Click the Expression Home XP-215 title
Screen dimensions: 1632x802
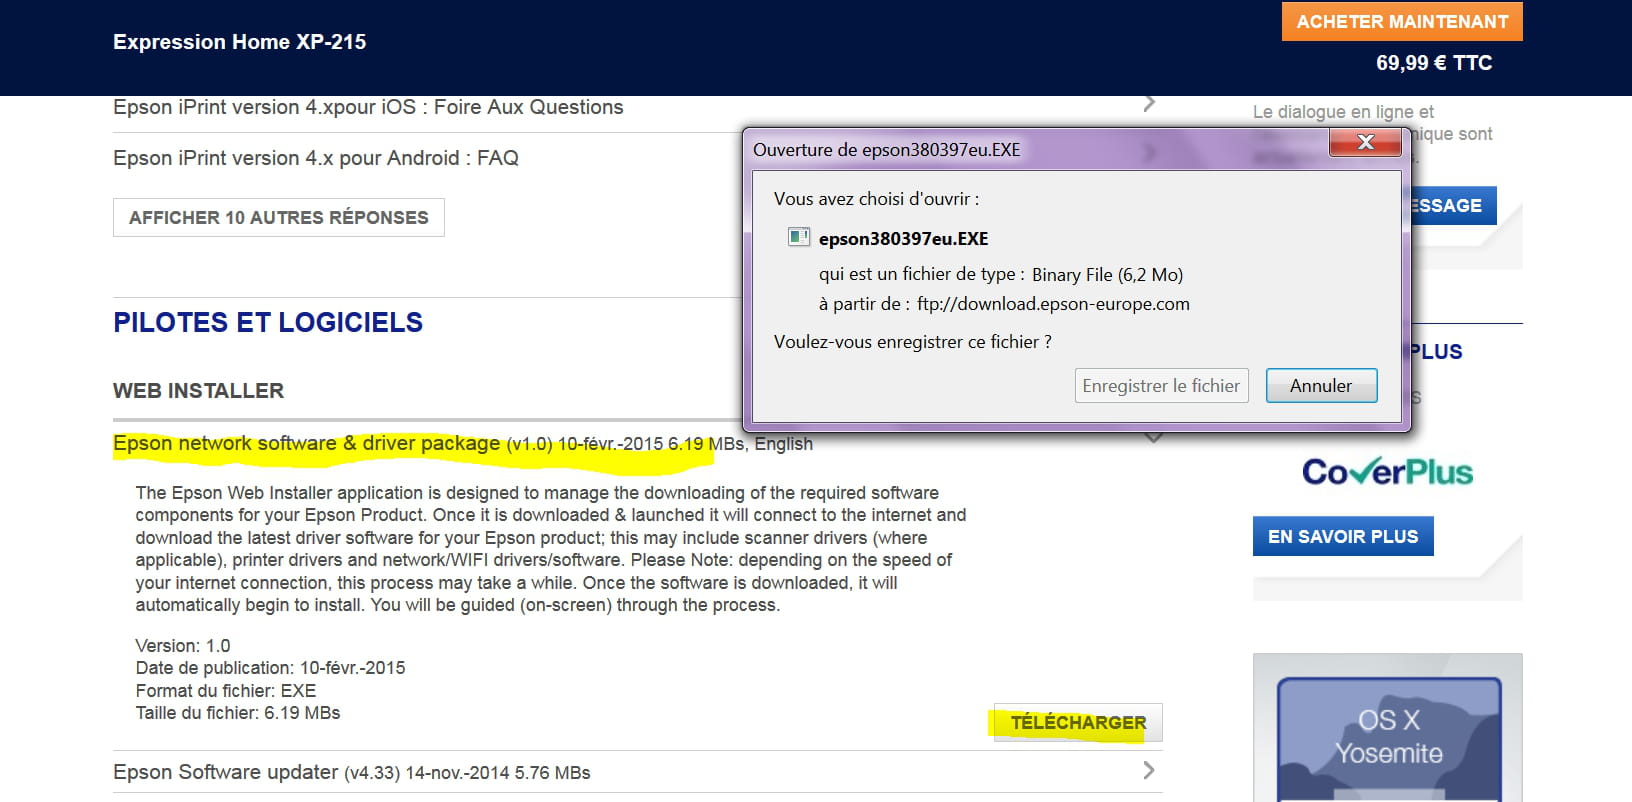(239, 42)
